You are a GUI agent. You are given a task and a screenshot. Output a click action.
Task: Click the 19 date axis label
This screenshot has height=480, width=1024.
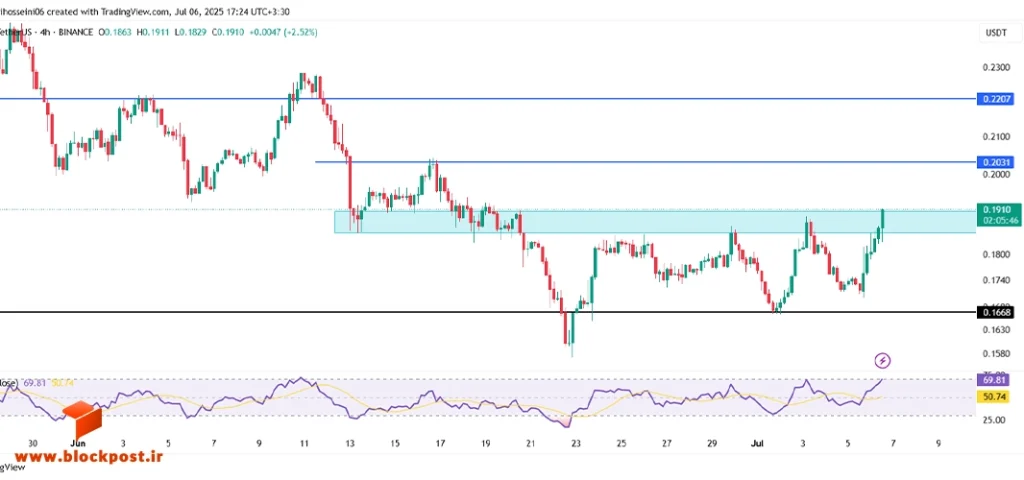pos(485,443)
